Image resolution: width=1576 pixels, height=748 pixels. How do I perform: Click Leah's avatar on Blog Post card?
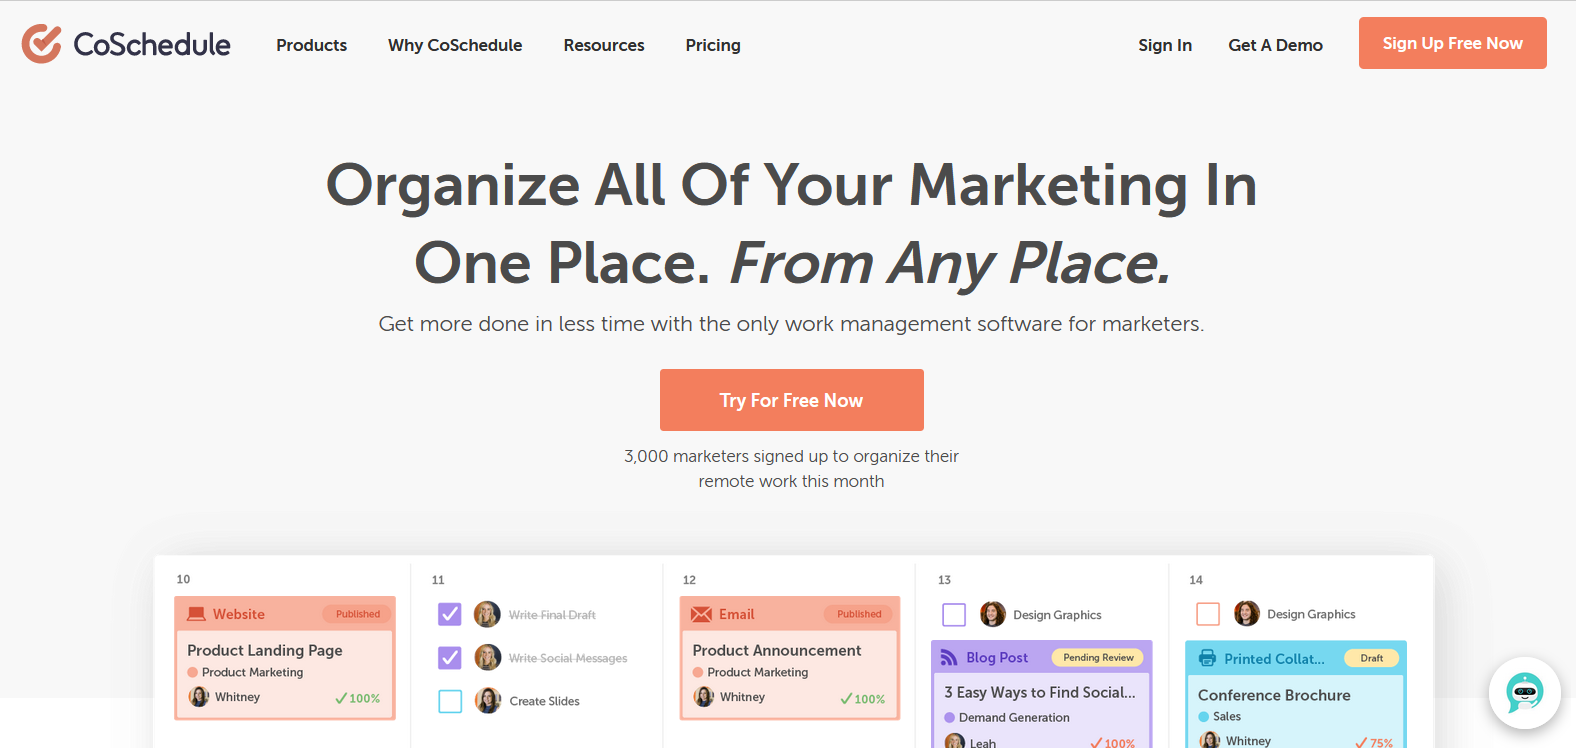point(955,742)
